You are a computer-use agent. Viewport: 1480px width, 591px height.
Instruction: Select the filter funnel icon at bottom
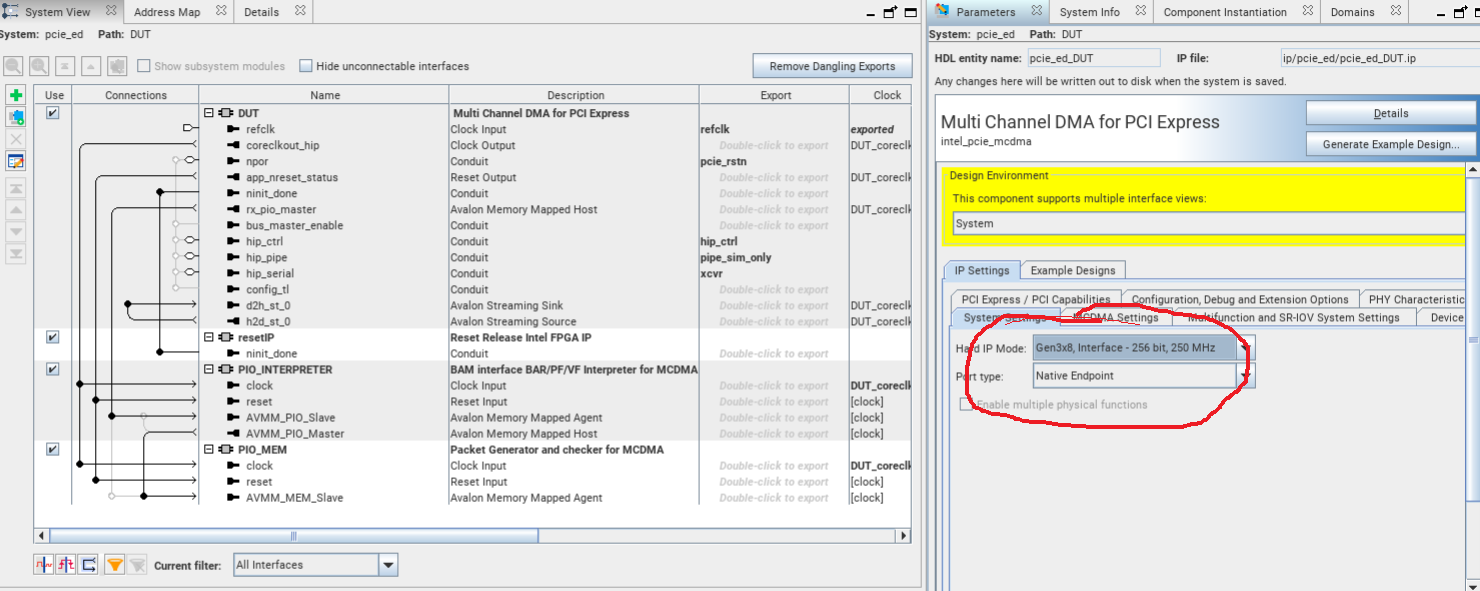tap(114, 564)
